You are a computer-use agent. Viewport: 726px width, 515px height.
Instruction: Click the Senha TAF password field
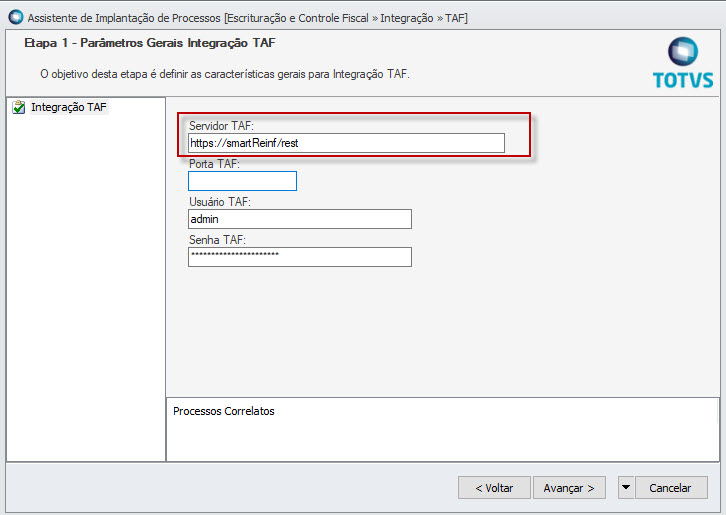[x=300, y=257]
